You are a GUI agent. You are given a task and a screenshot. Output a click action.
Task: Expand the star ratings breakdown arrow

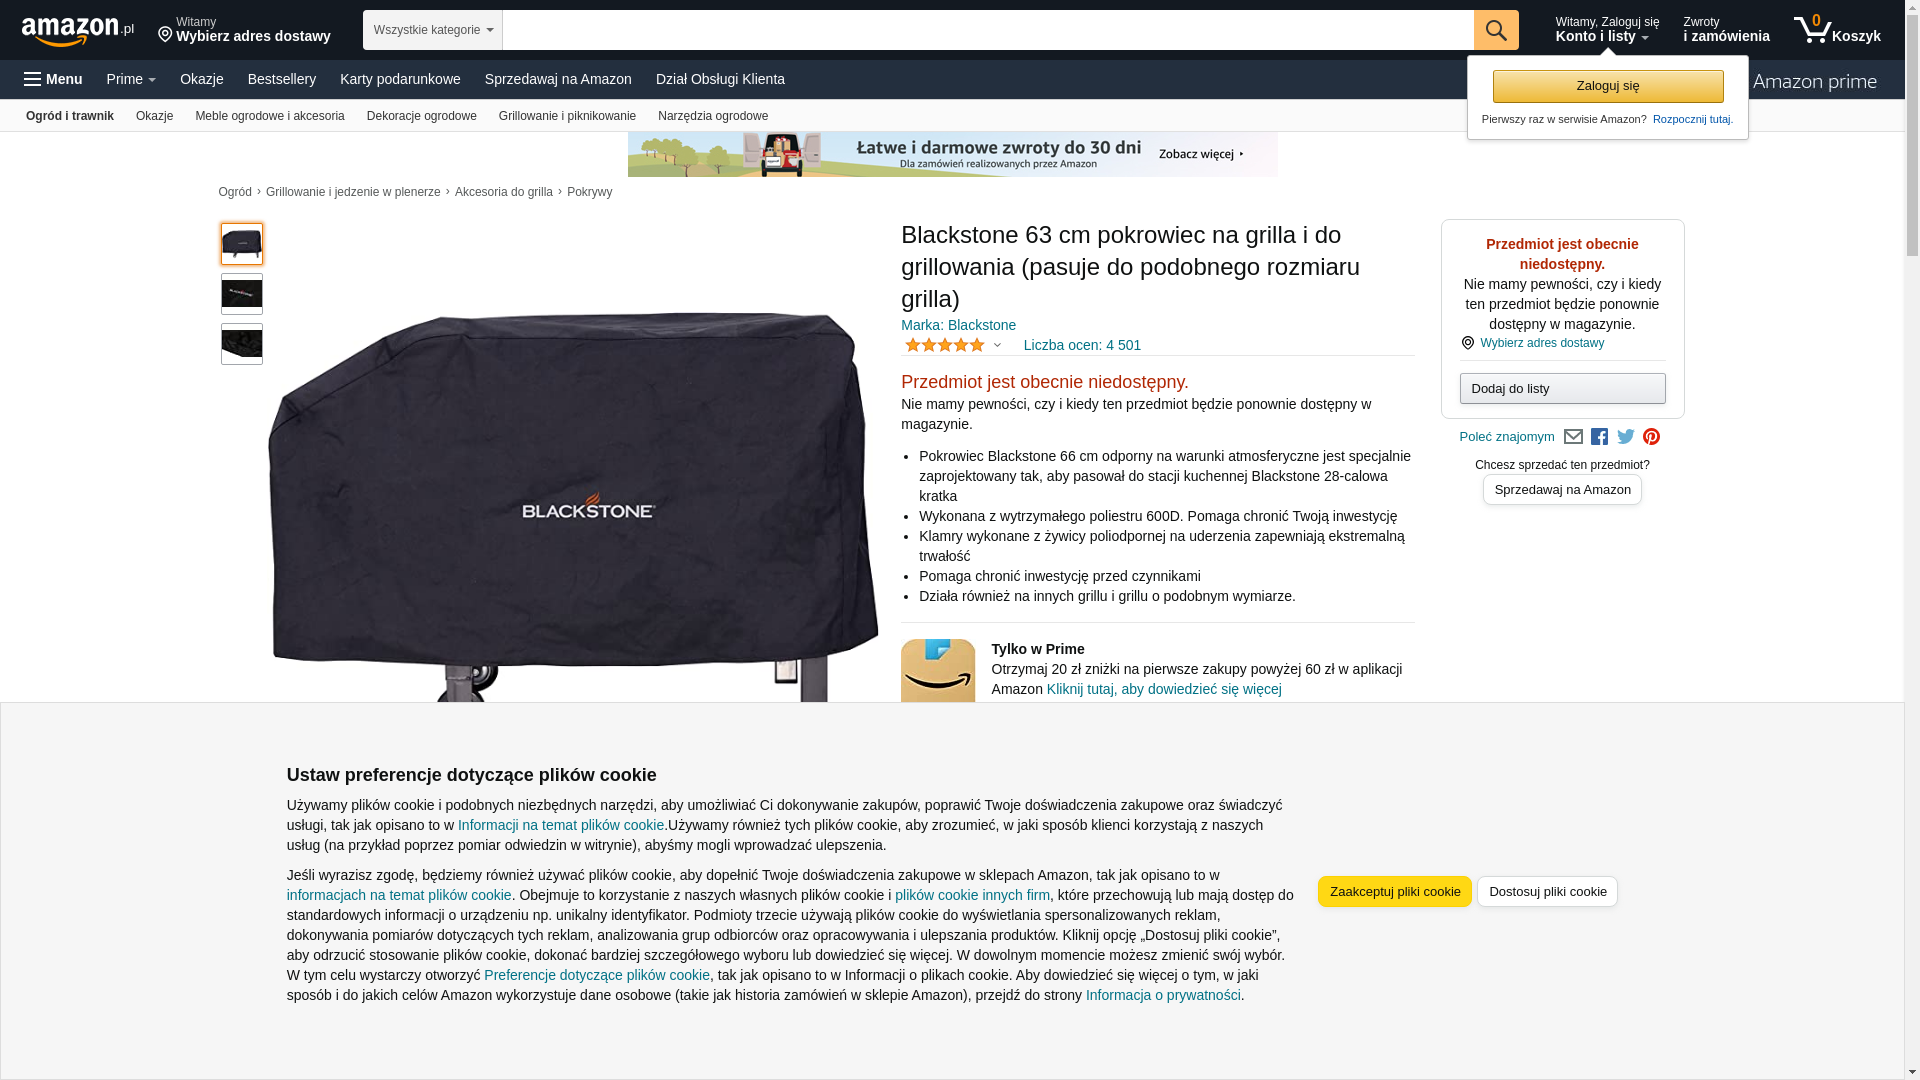click(x=997, y=345)
